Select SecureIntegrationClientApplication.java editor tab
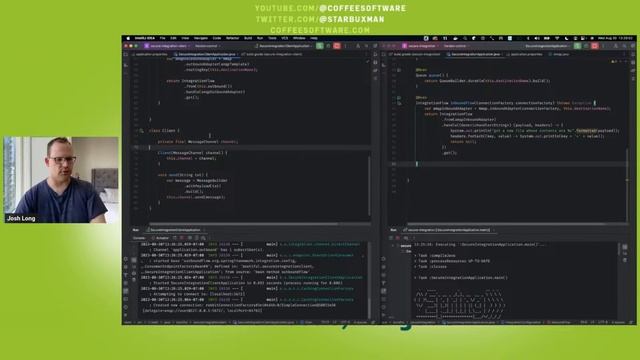640x360 pixels. coord(207,54)
